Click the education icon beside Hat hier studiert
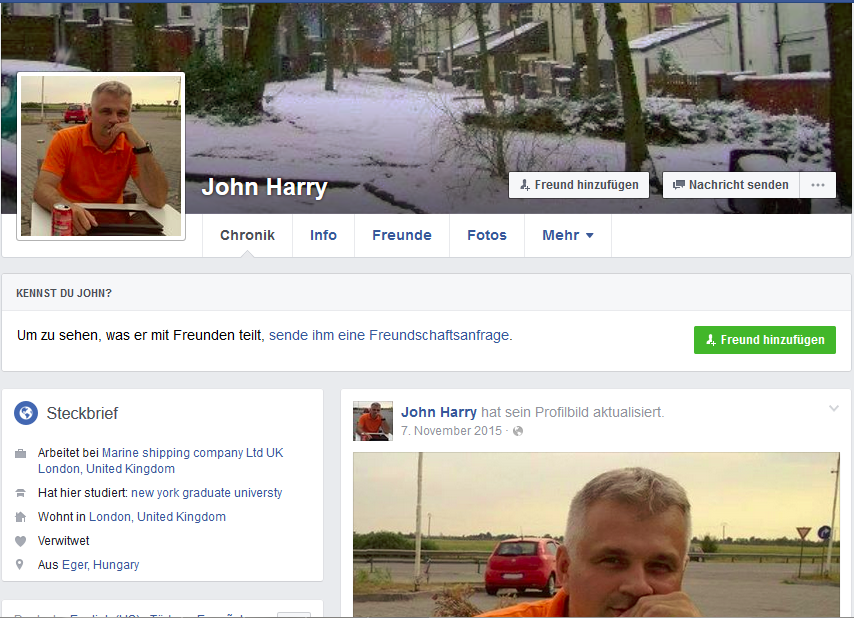The image size is (854, 618). click(x=20, y=493)
